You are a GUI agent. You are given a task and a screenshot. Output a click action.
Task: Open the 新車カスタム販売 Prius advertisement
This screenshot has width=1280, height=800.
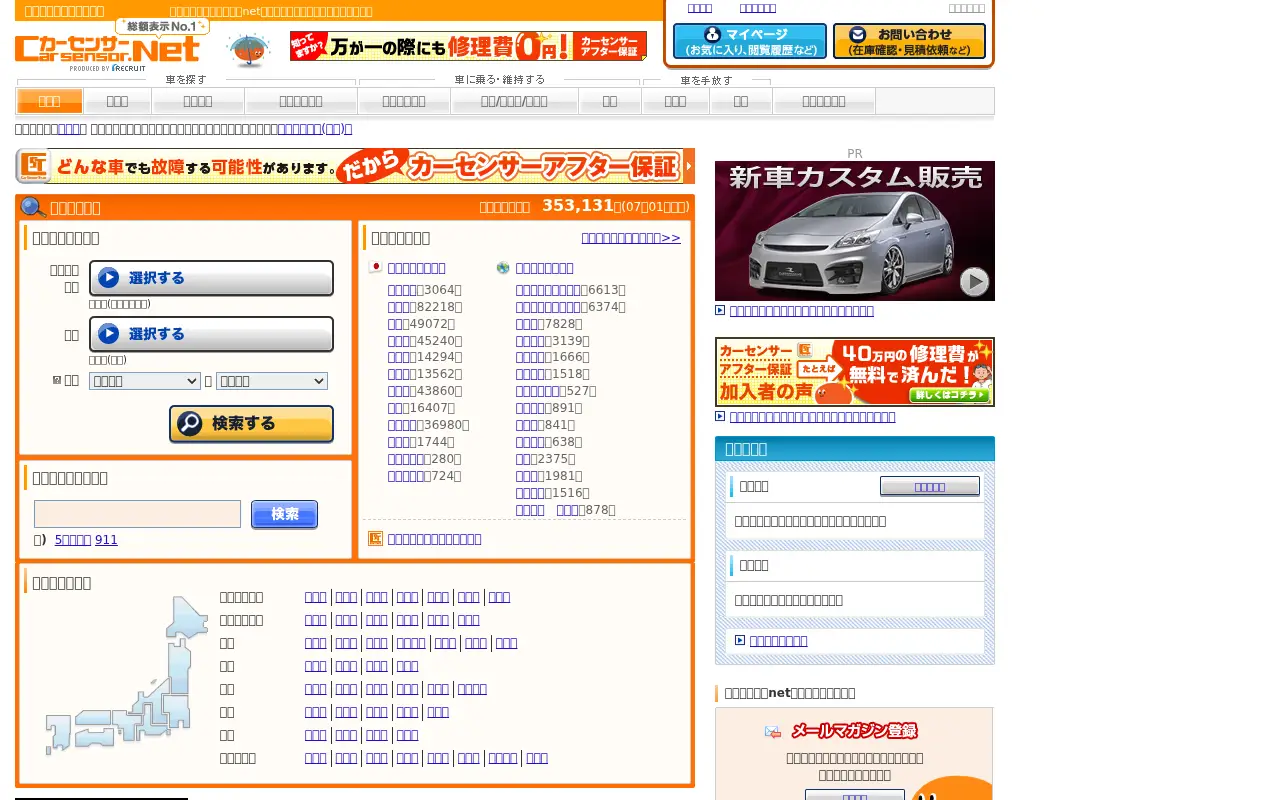(x=855, y=231)
